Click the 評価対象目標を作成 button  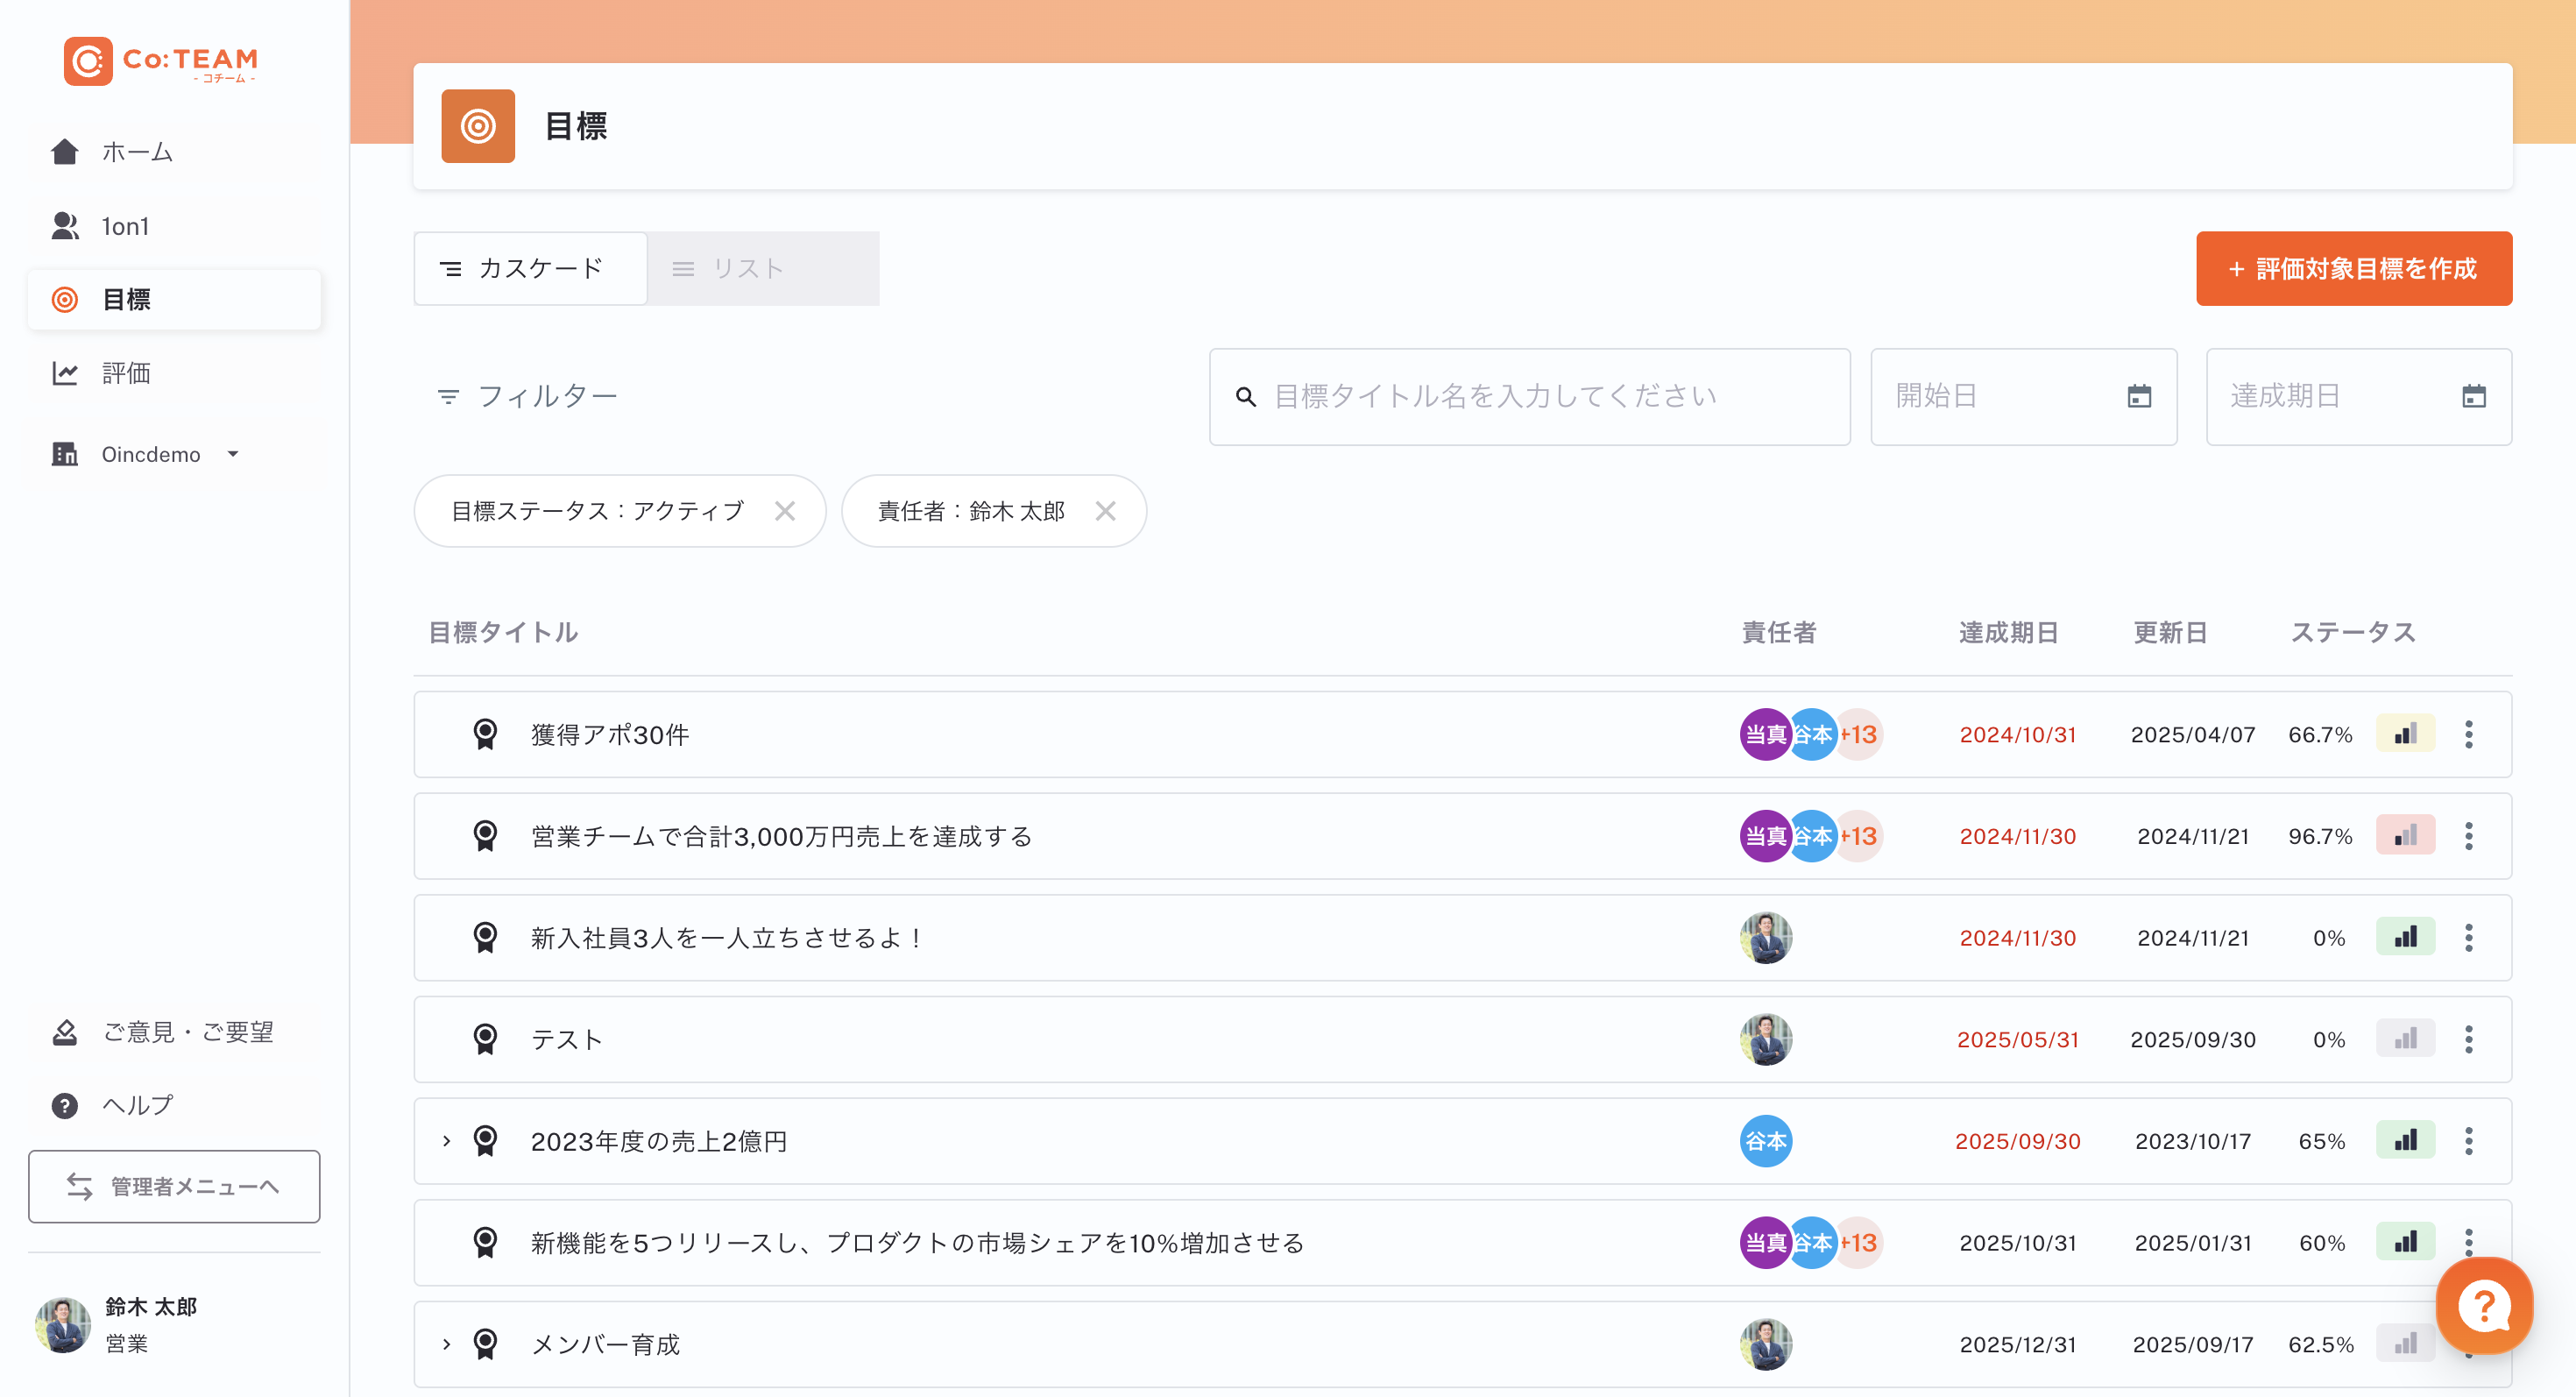[x=2354, y=268]
